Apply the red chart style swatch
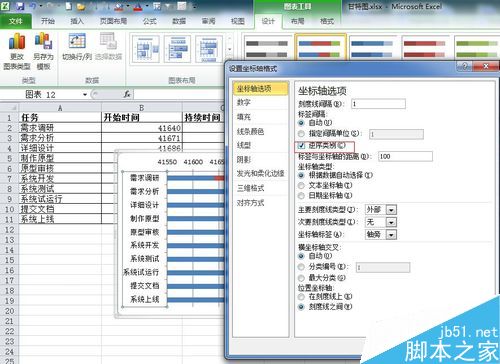This screenshot has height=364, width=500. pyautogui.click(x=425, y=49)
